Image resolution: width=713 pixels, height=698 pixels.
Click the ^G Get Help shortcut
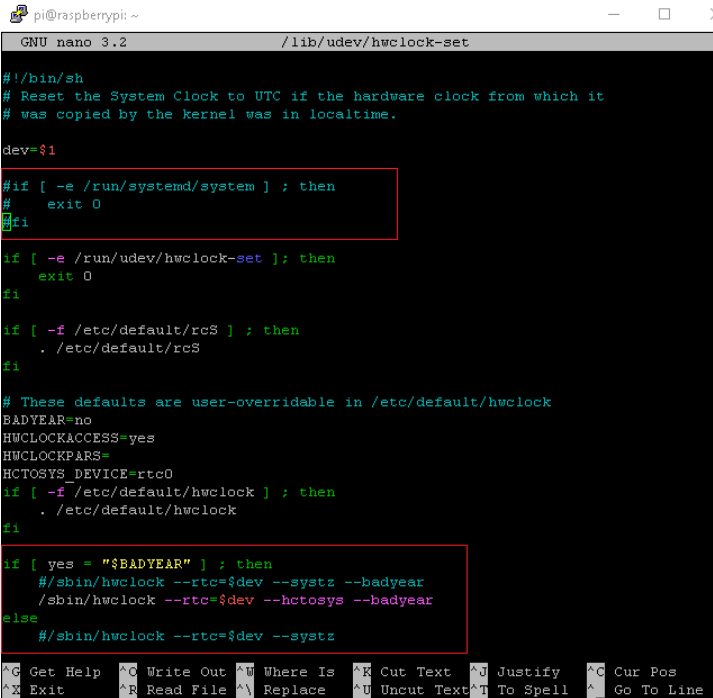coord(52,672)
